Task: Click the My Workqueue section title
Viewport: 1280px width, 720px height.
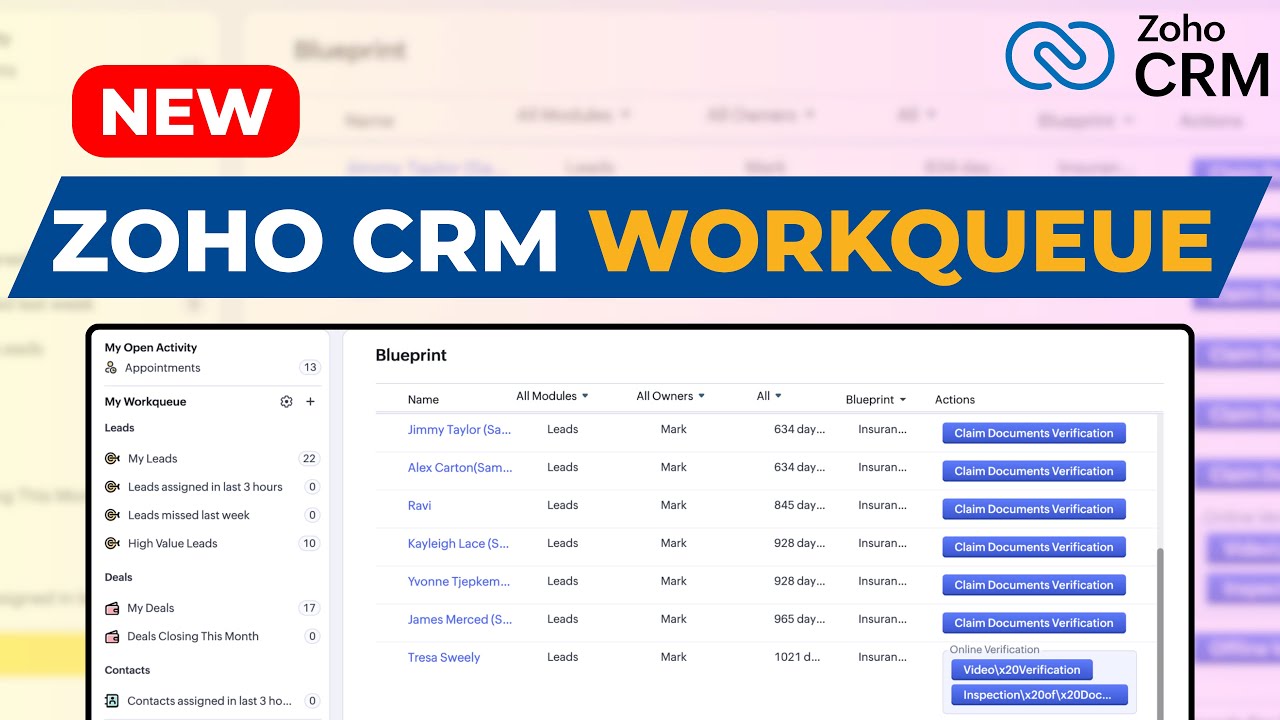Action: click(145, 402)
